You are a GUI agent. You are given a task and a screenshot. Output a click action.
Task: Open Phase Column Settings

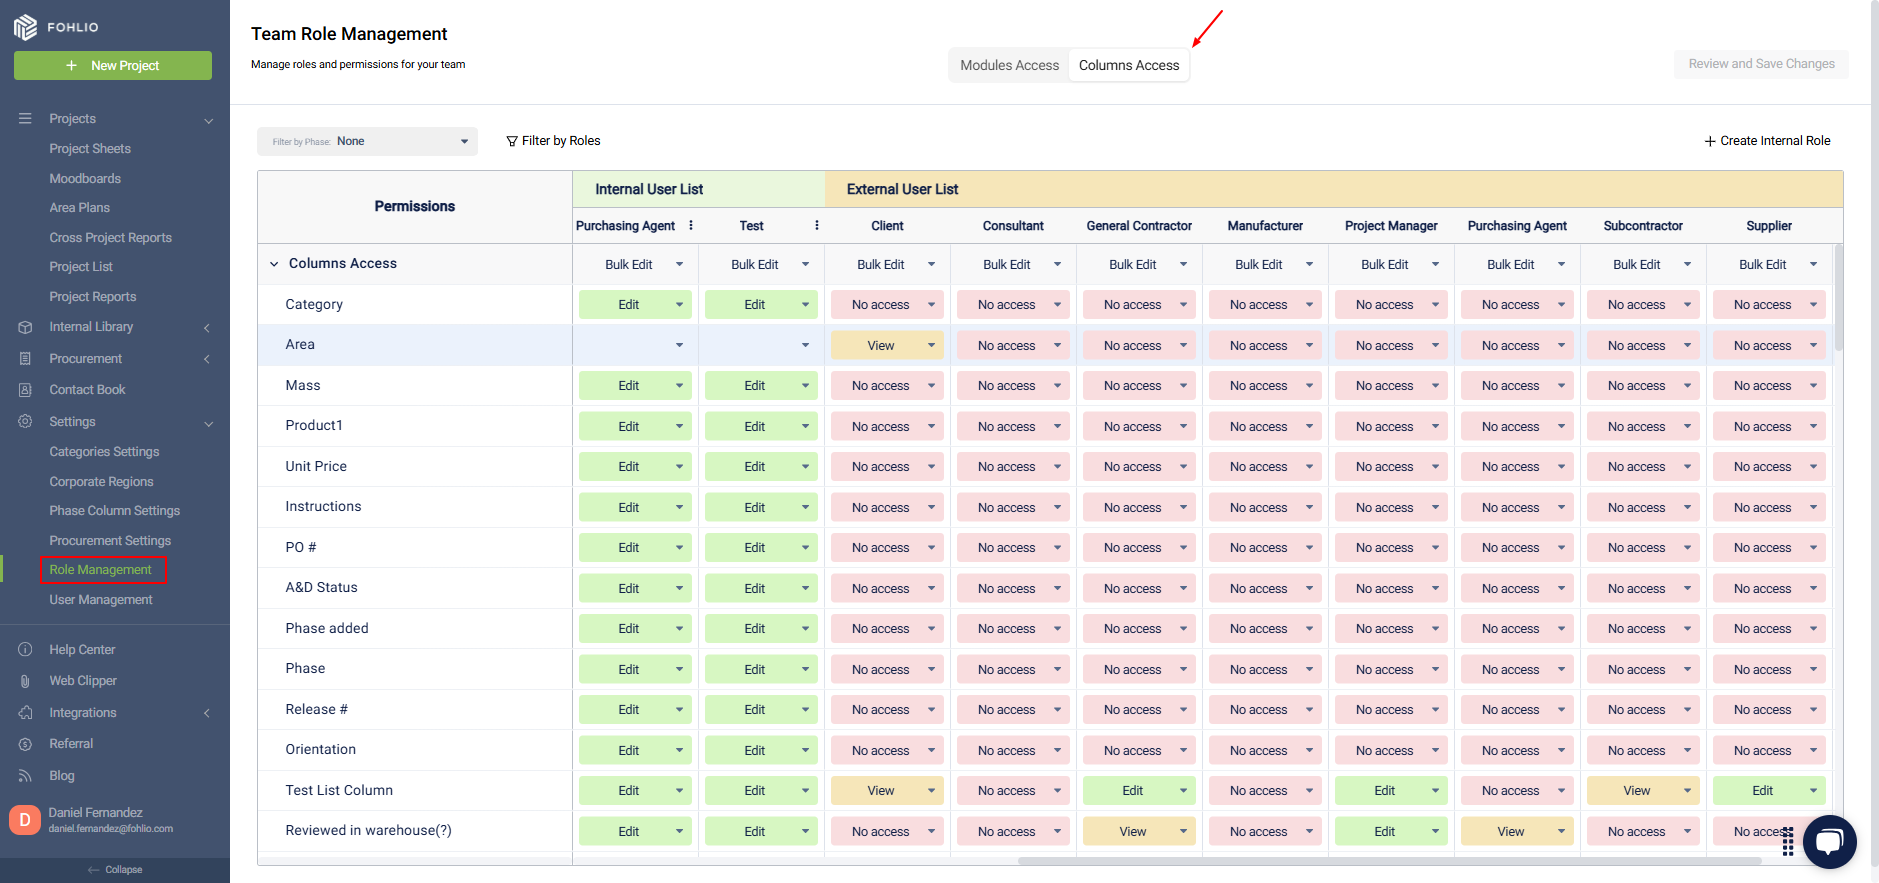(114, 511)
